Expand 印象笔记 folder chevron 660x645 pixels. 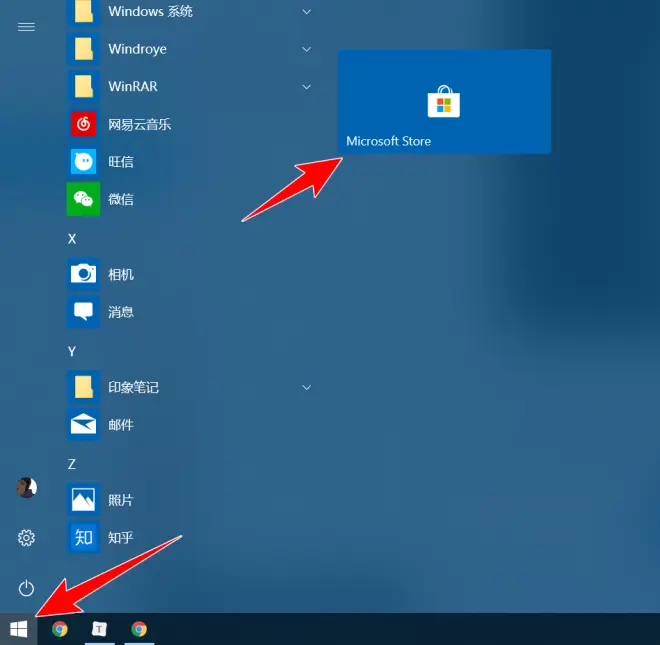click(x=307, y=387)
